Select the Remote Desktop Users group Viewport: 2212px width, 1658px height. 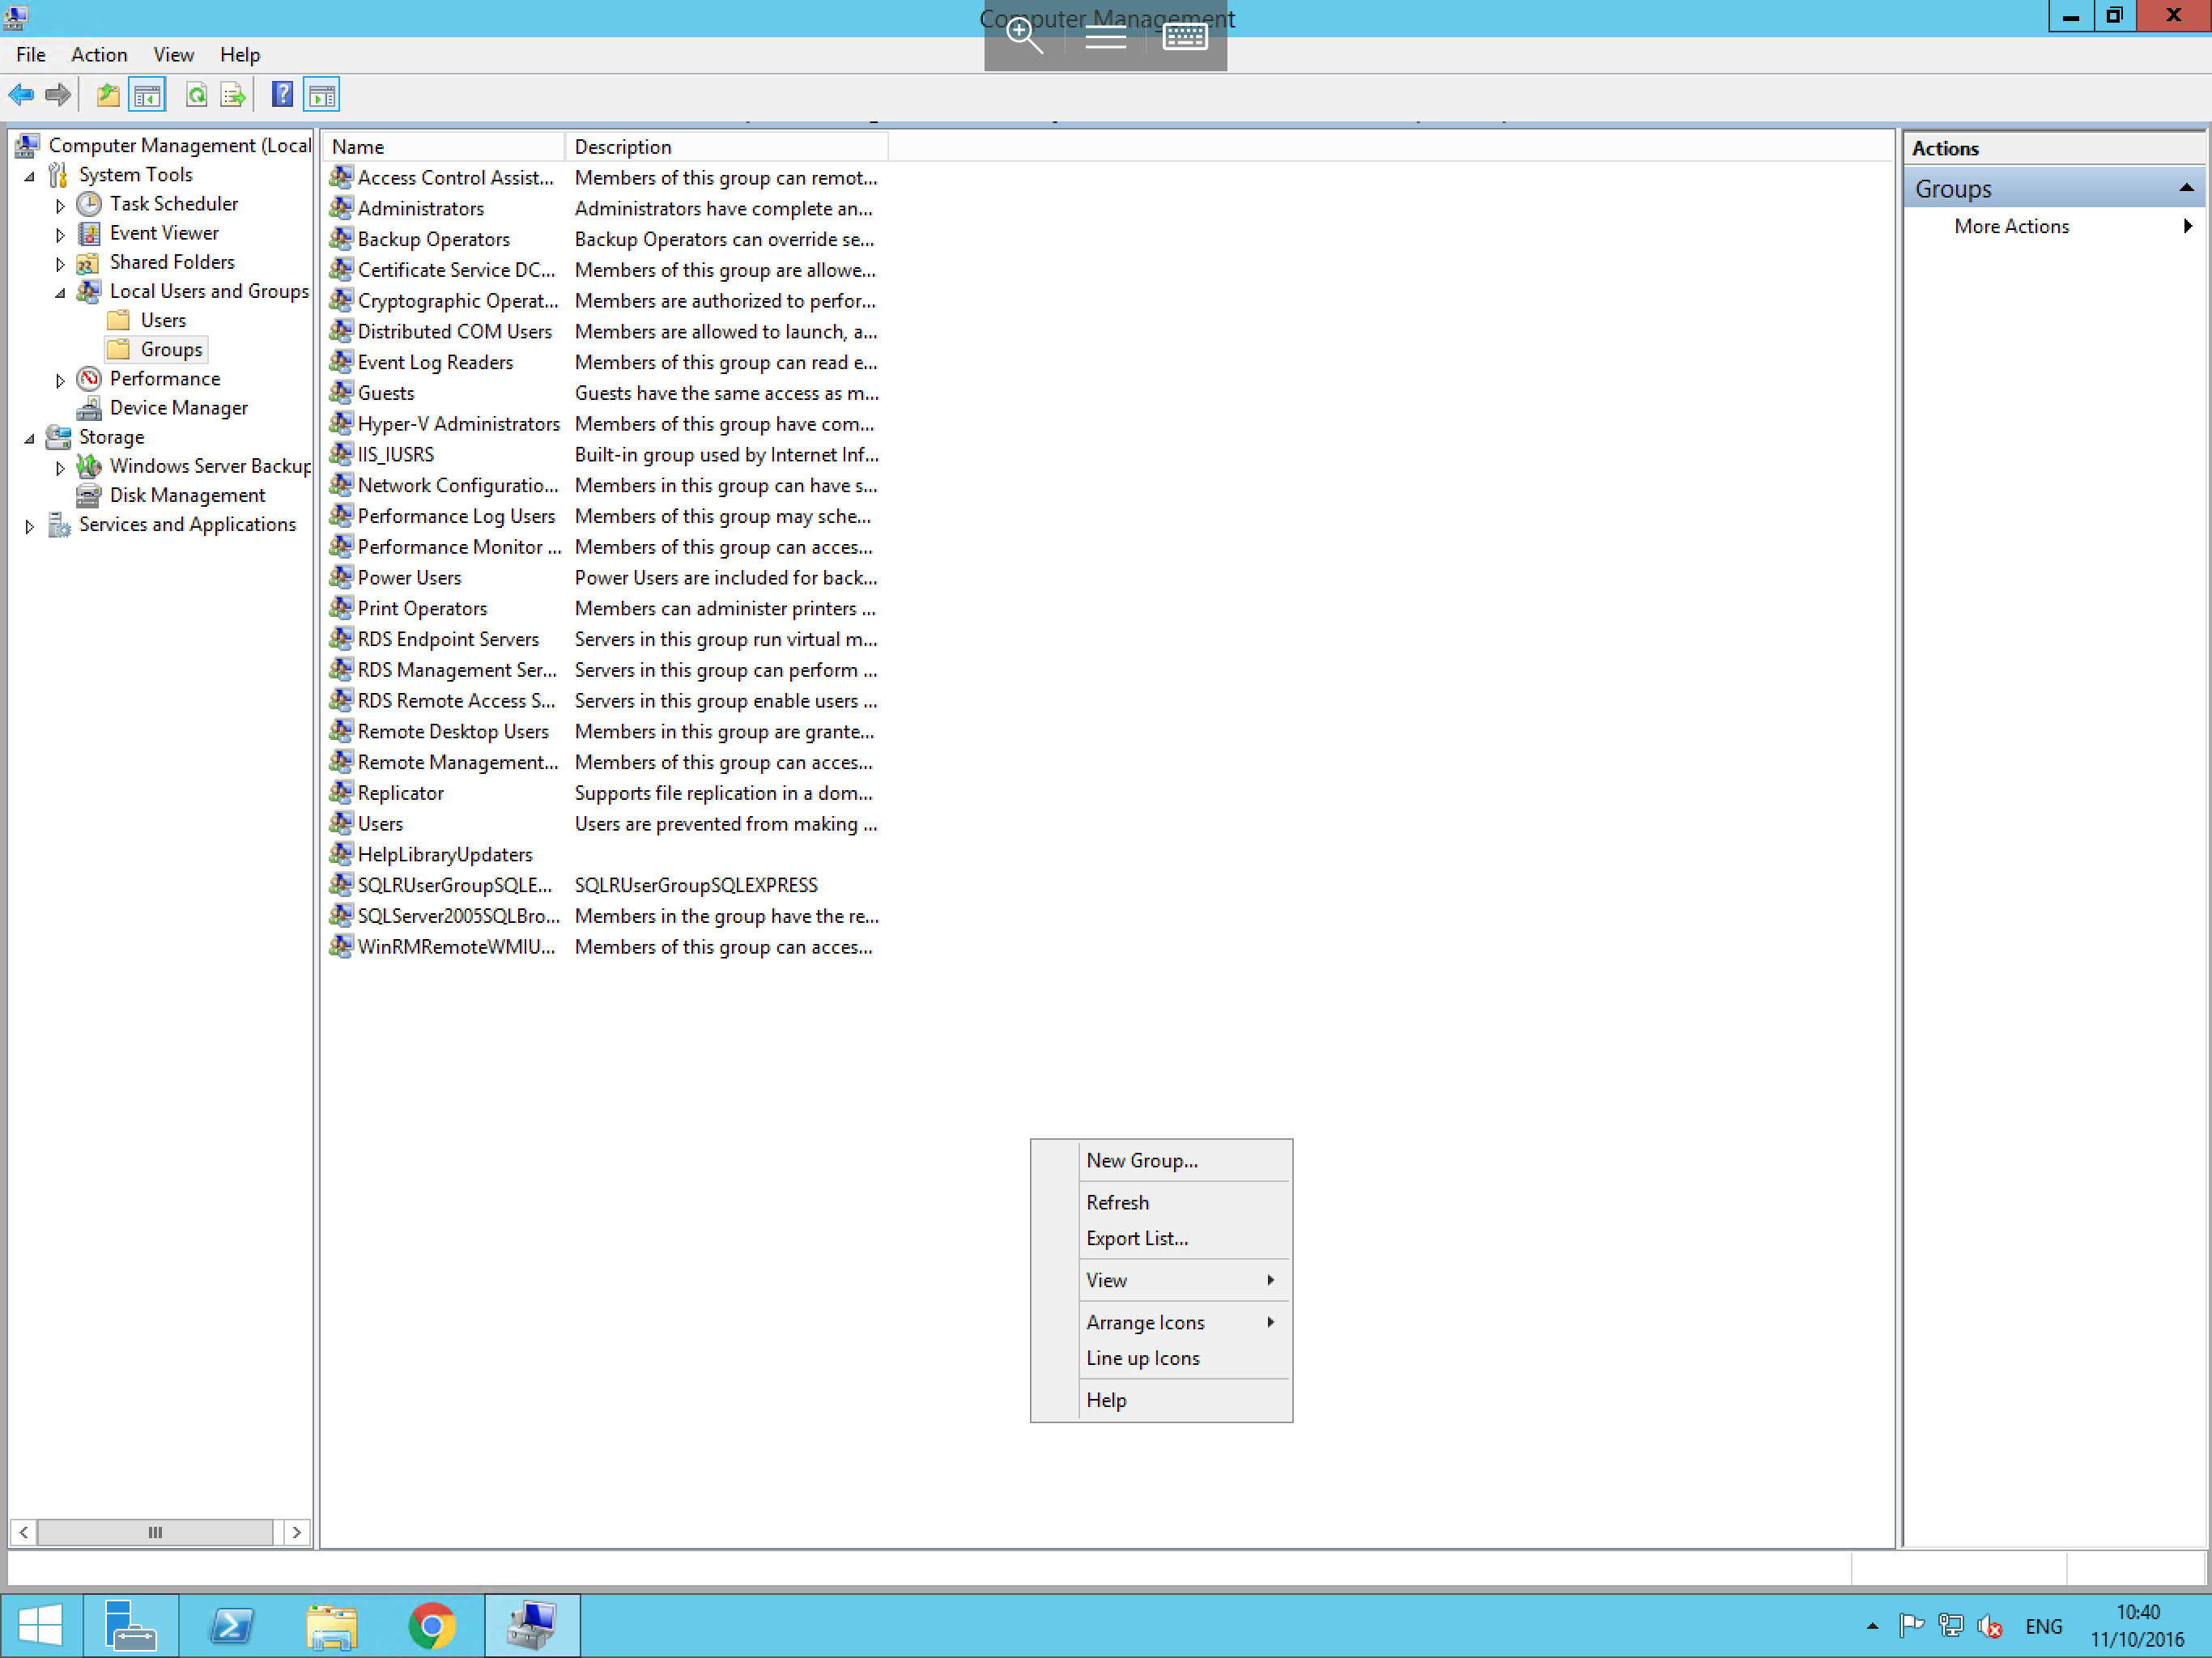coord(452,731)
